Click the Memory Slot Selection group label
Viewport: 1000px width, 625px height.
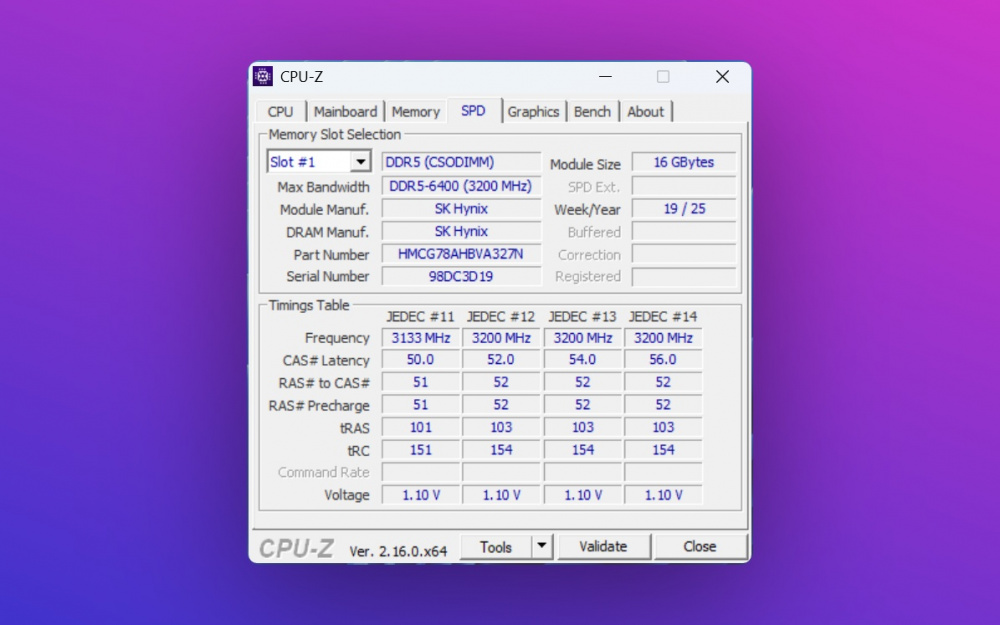[335, 135]
